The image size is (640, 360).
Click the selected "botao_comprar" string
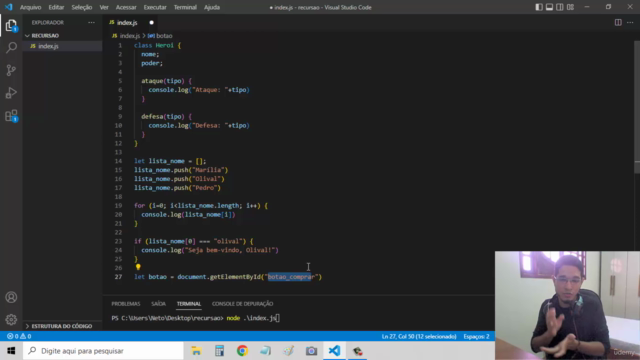pos(292,277)
